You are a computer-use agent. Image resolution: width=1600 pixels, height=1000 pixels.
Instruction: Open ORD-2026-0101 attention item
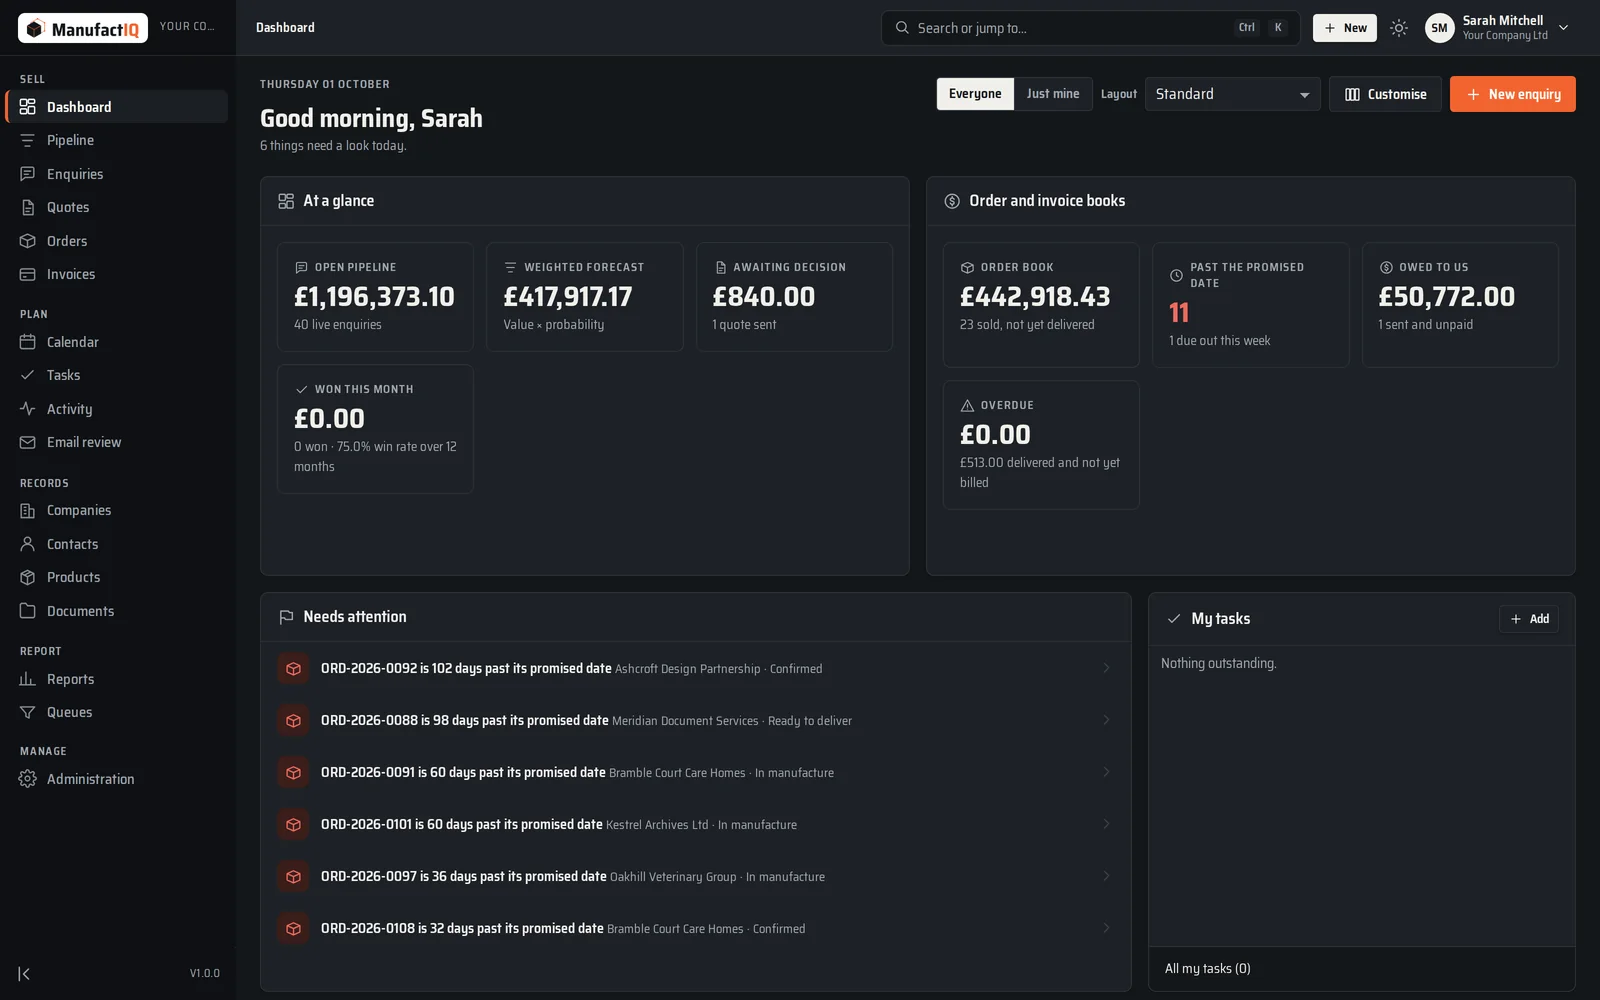[696, 824]
